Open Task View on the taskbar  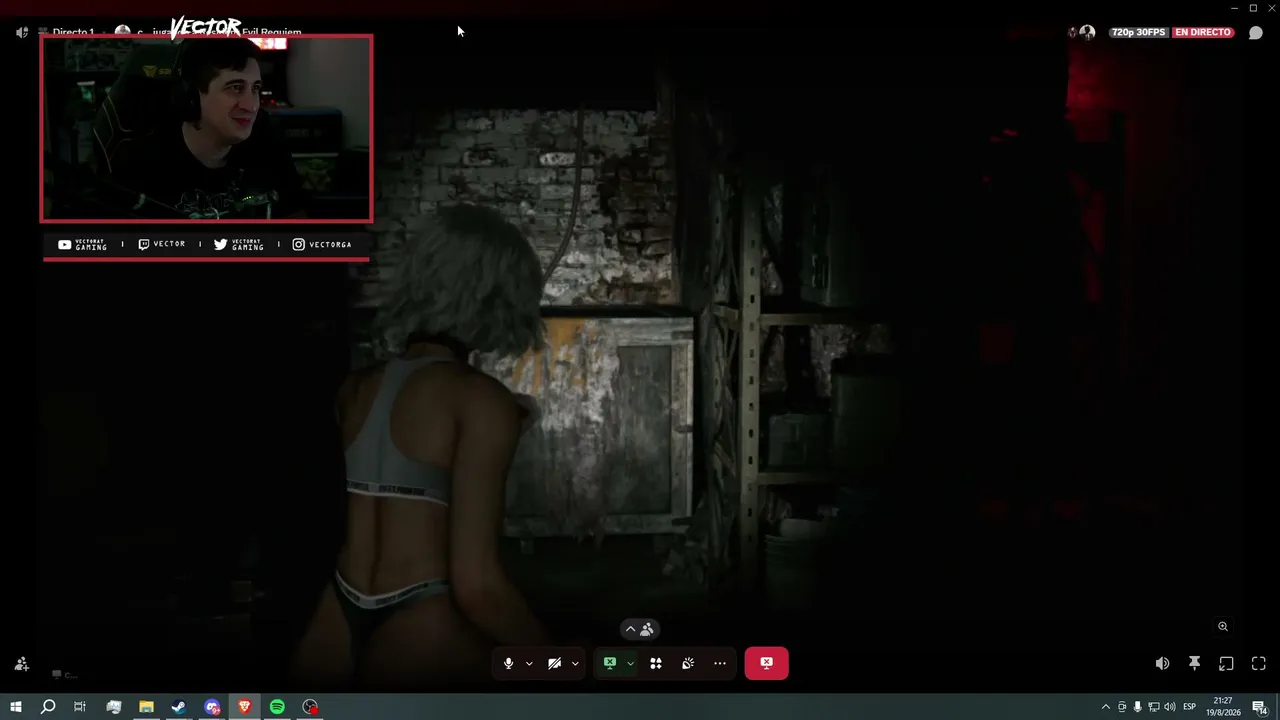pos(80,707)
